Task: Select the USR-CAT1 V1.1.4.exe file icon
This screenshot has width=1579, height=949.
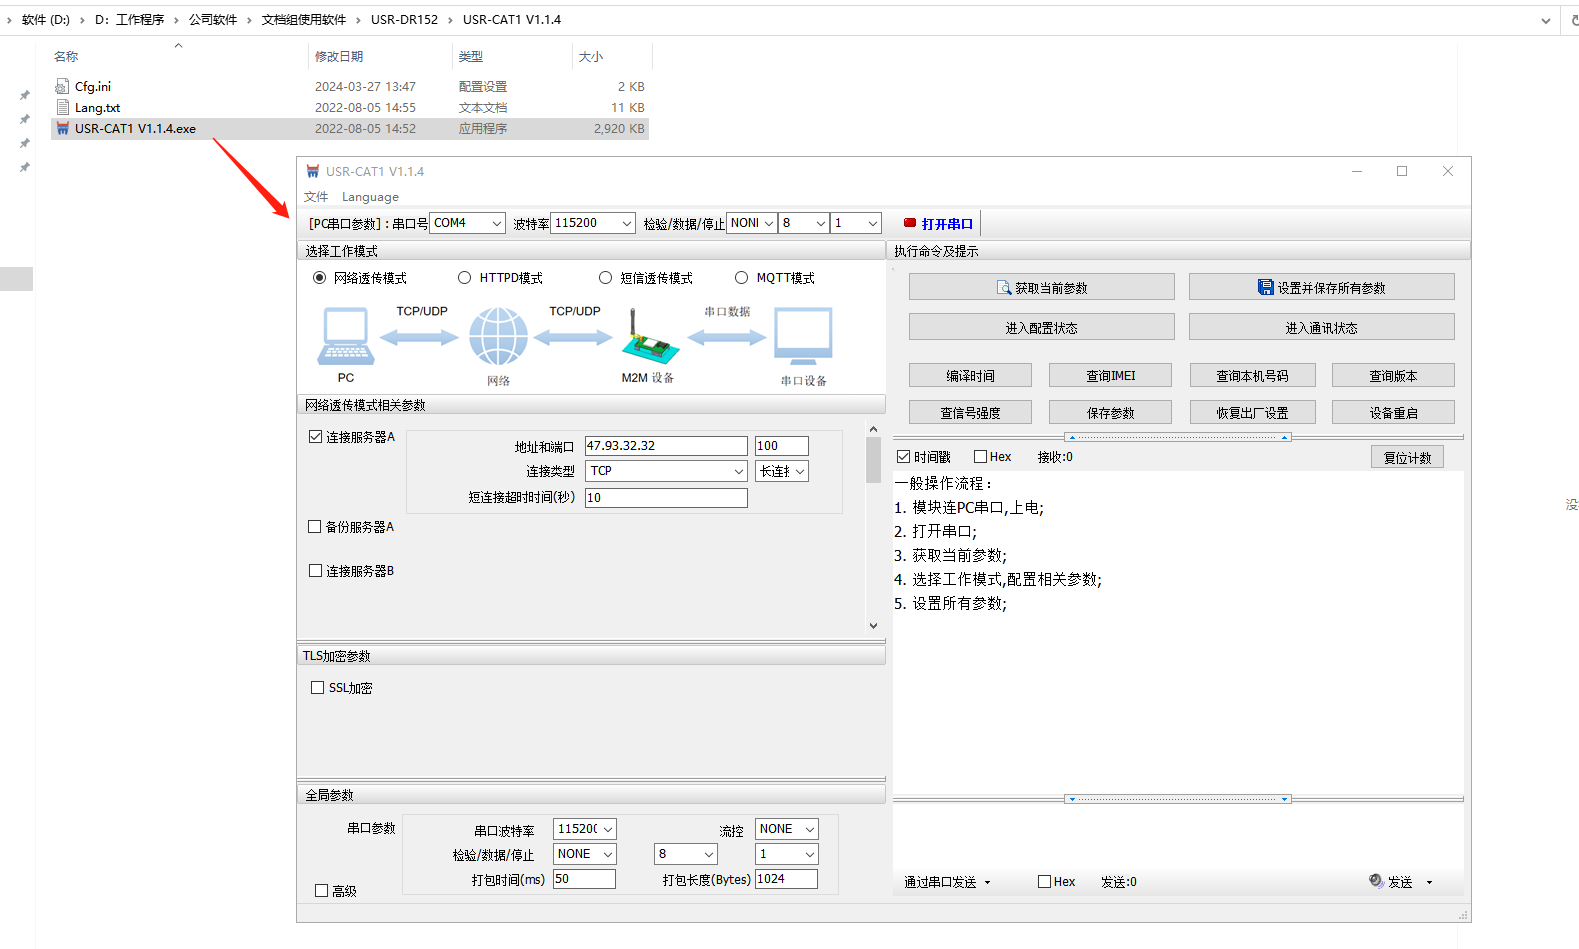Action: [x=63, y=129]
